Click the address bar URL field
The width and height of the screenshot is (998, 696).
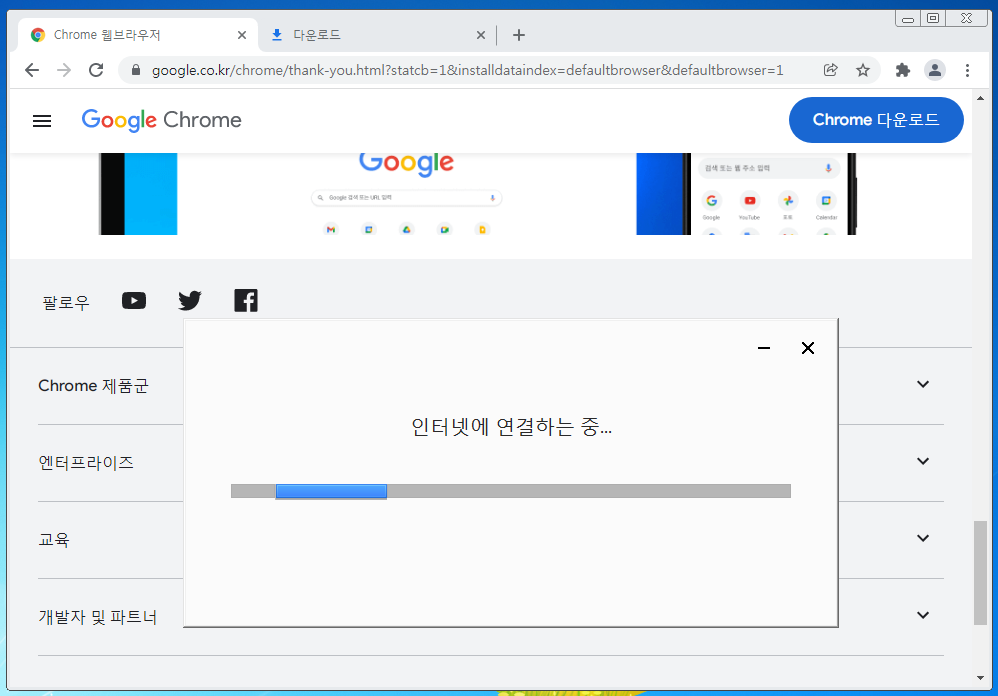pos(468,70)
